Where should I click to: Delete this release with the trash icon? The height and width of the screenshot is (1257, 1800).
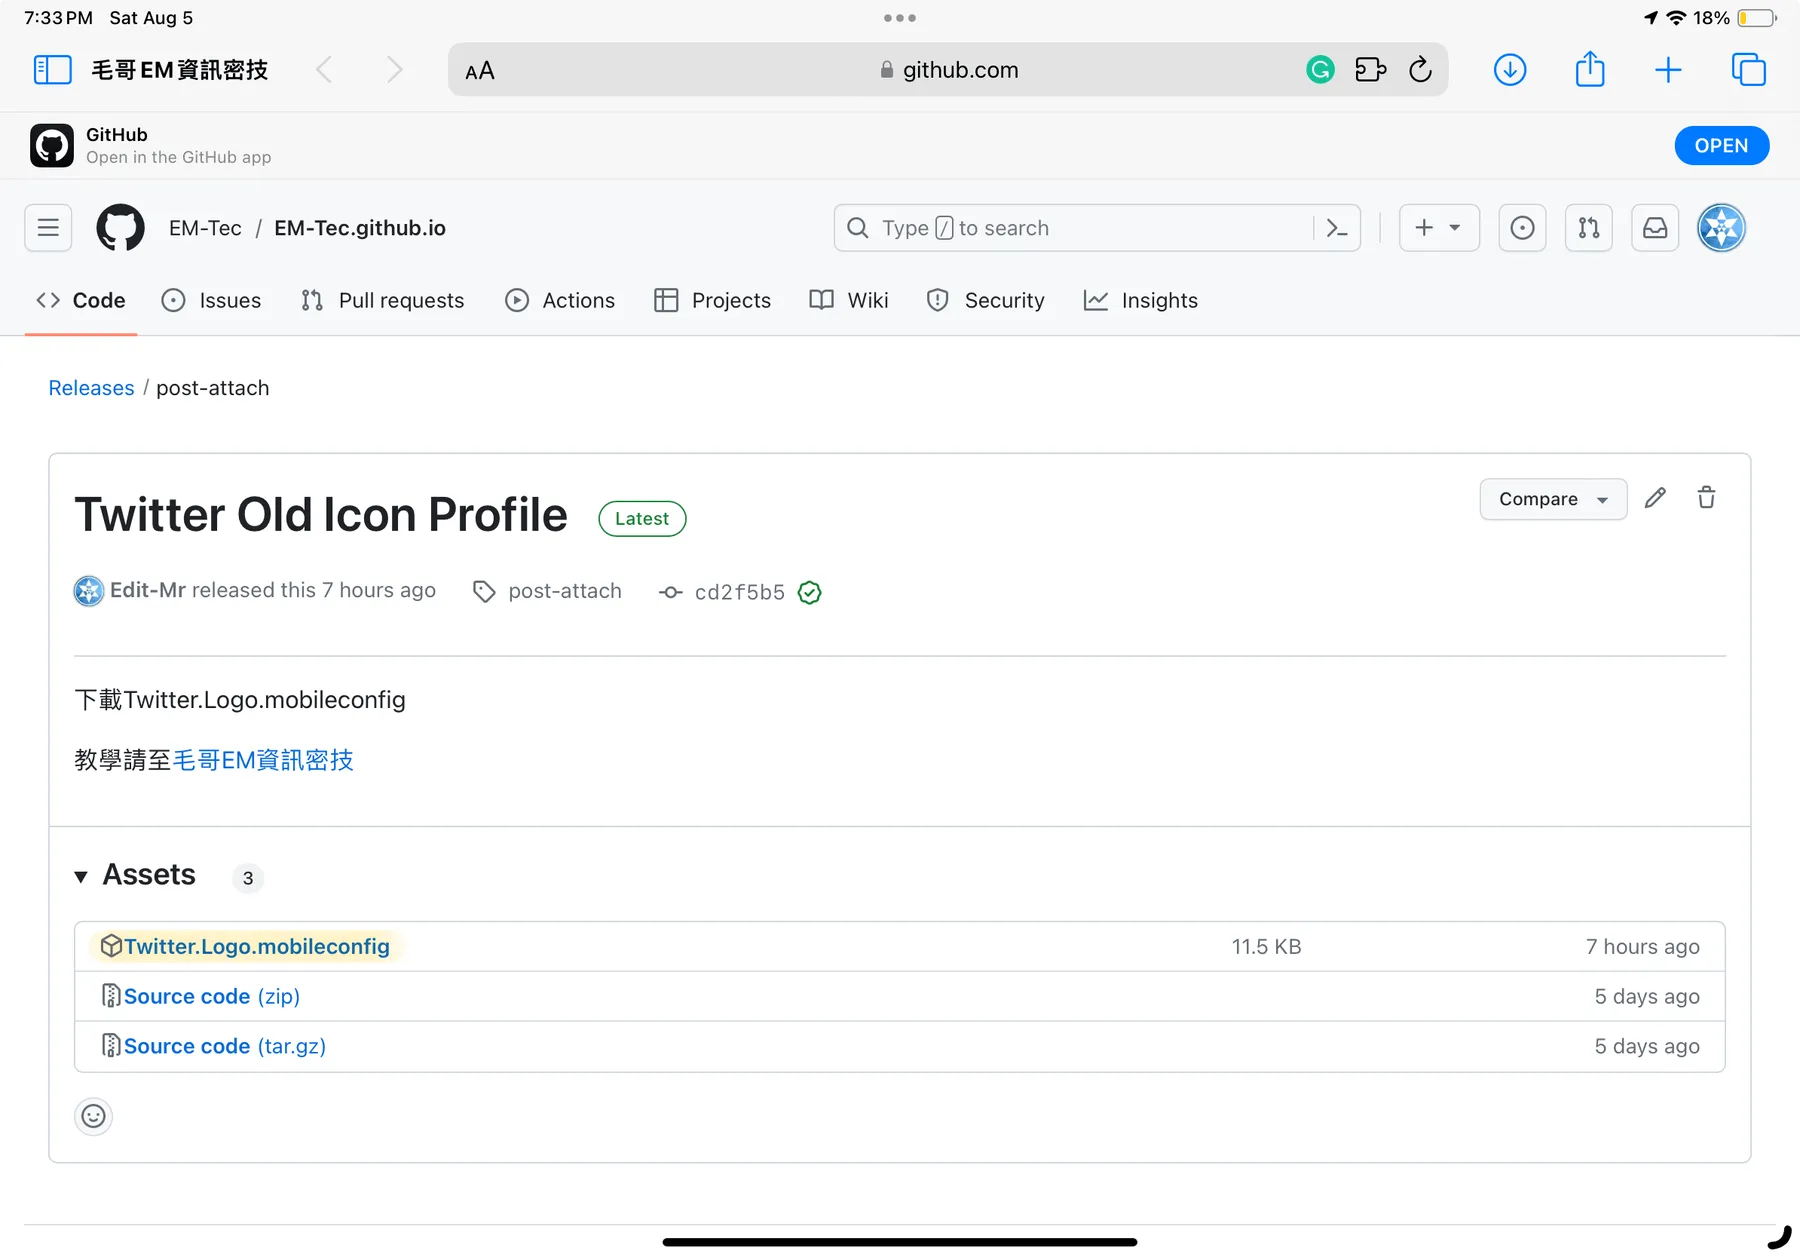tap(1706, 498)
